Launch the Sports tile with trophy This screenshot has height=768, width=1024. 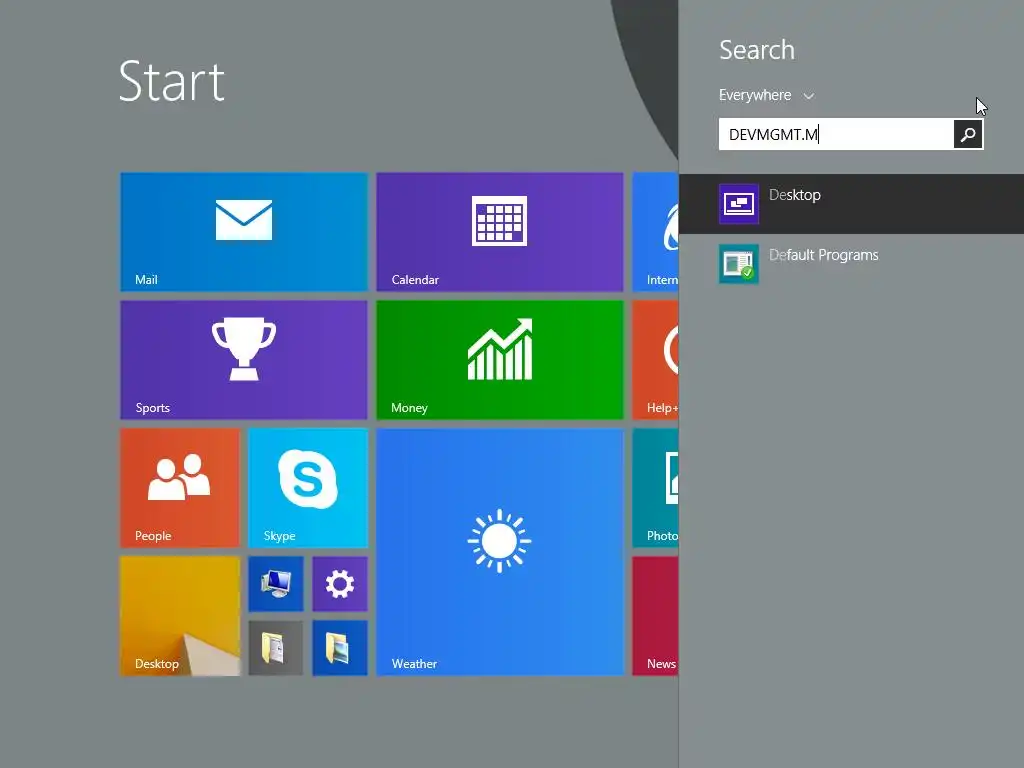(x=244, y=360)
